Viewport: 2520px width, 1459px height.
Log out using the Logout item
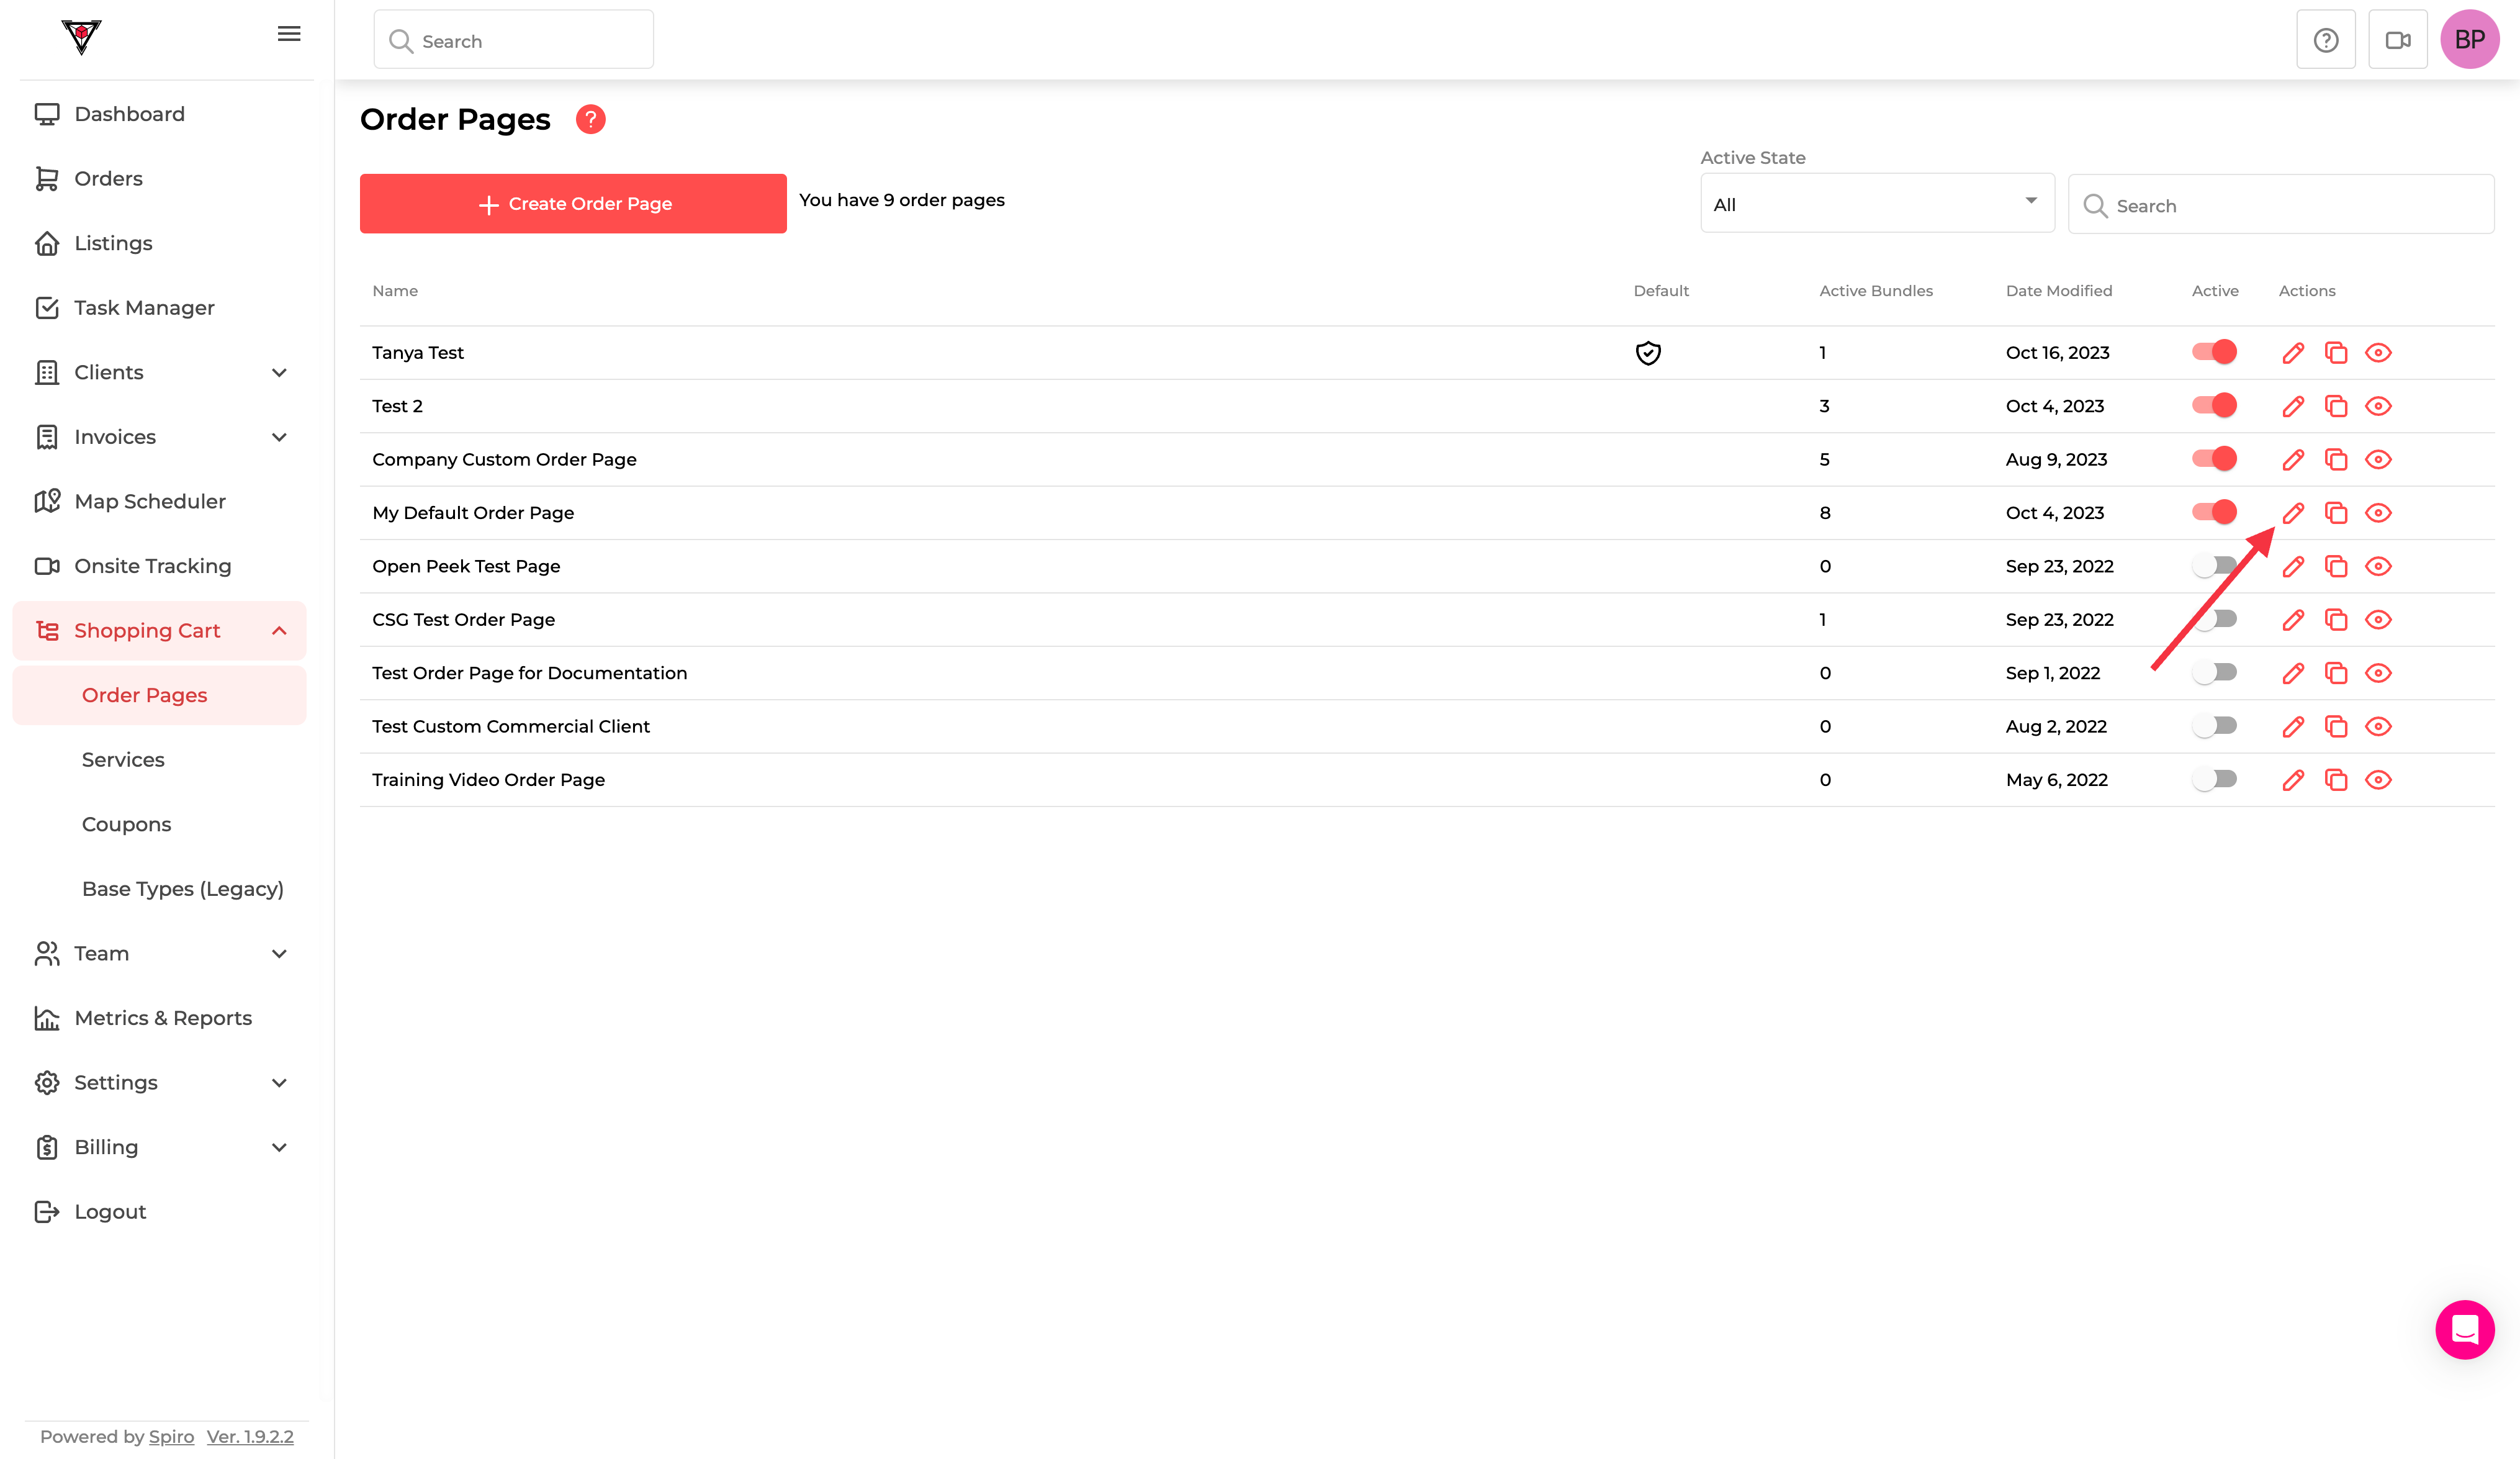click(160, 1212)
